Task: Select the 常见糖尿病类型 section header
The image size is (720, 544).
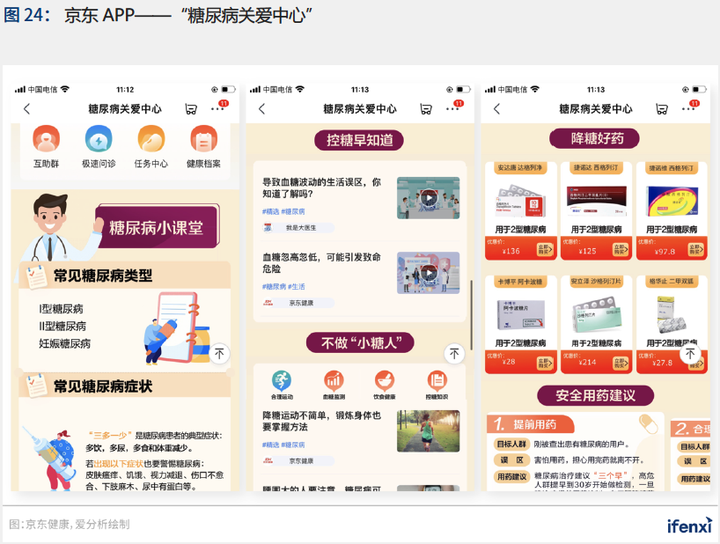Action: [124, 275]
